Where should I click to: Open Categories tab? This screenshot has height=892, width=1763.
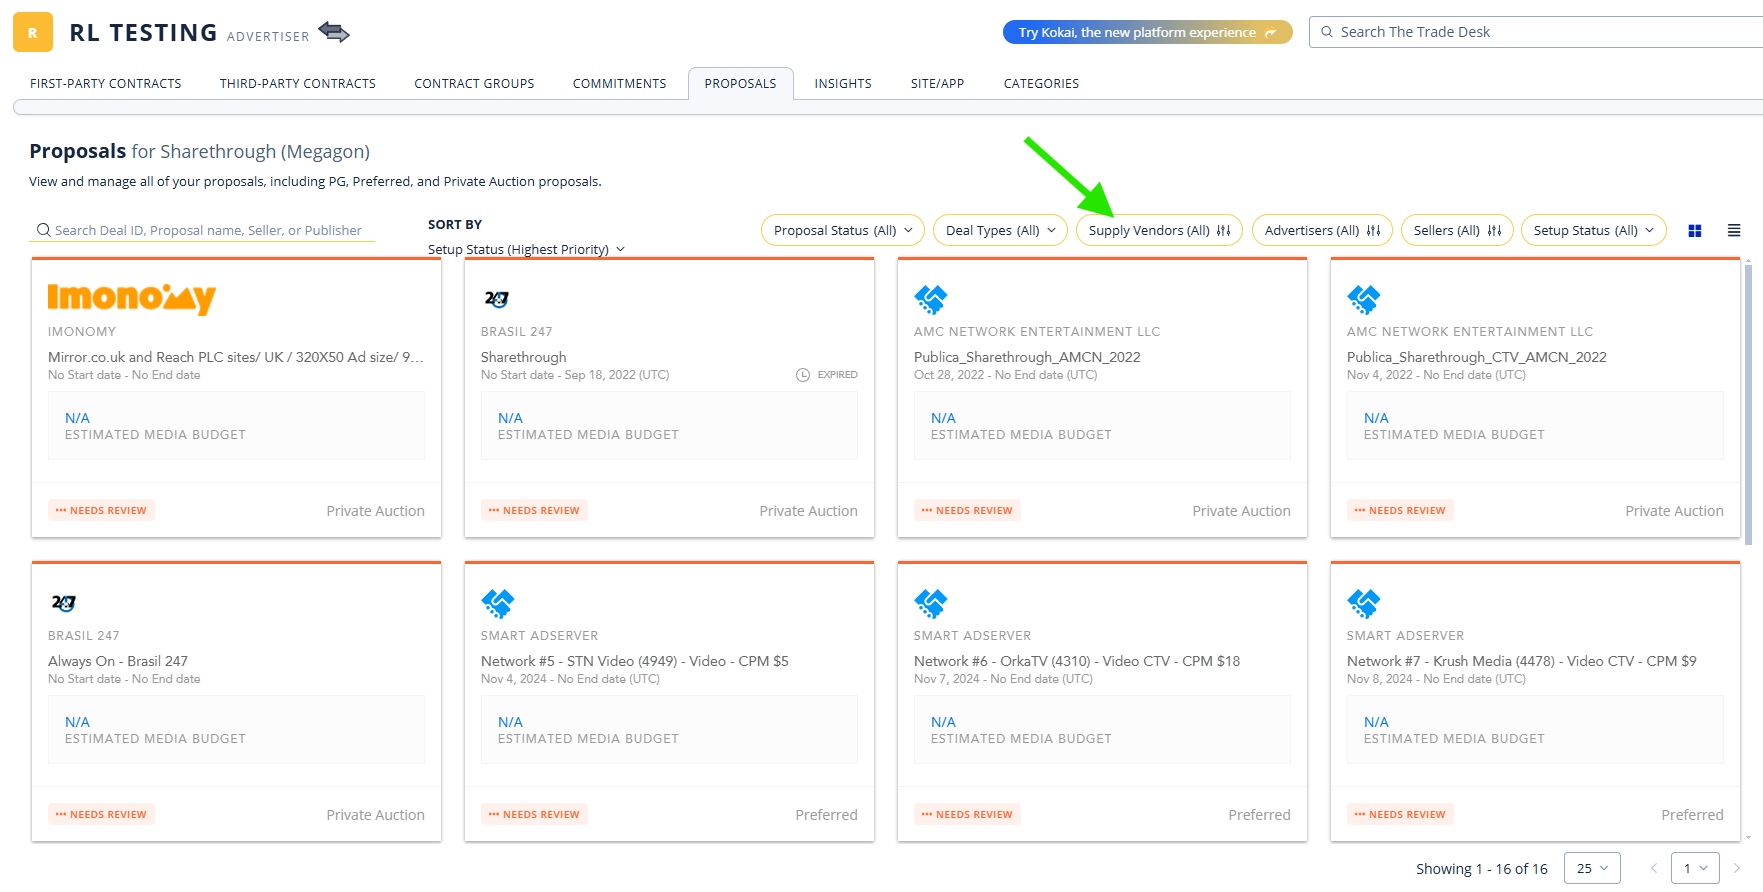(x=1042, y=84)
